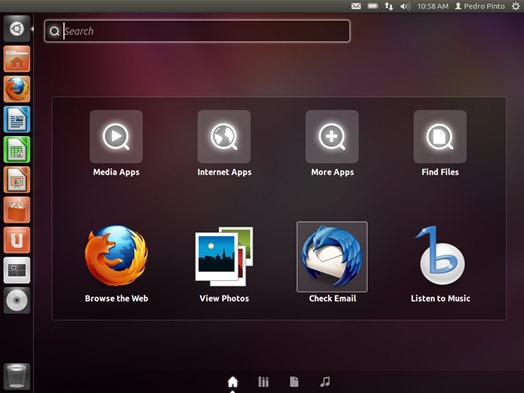The image size is (524, 393).
Task: Open LibreOffice Writer in the launcher
Action: [x=17, y=119]
